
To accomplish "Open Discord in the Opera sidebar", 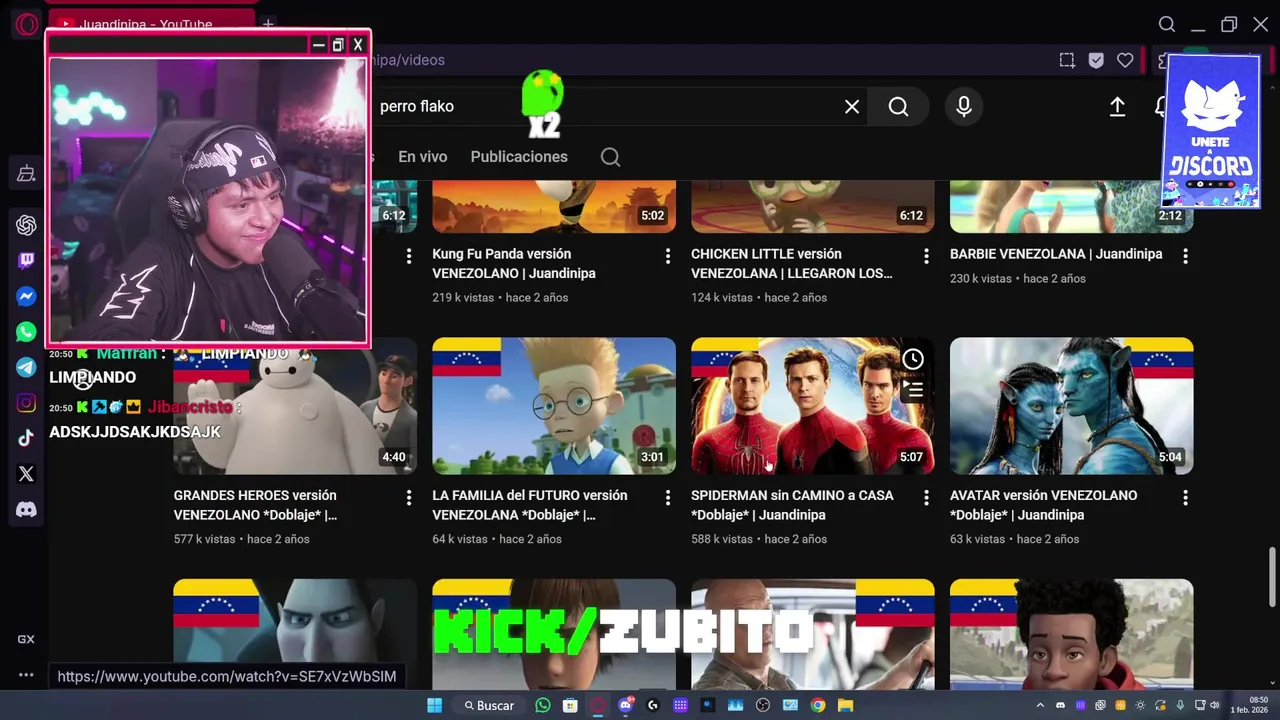I will click(26, 510).
